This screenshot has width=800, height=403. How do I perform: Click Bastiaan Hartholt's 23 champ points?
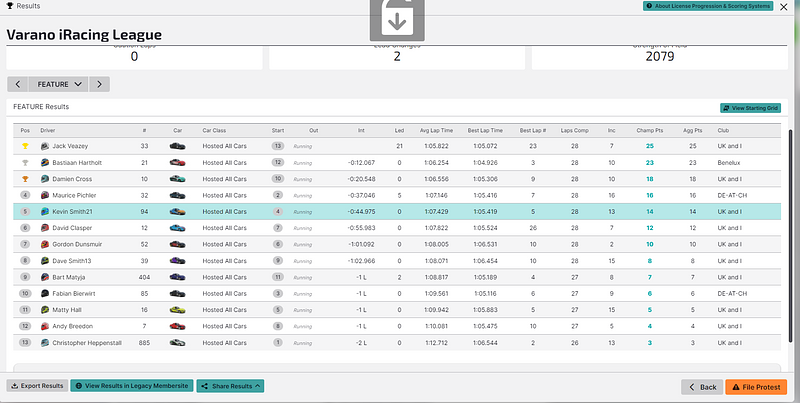(649, 163)
